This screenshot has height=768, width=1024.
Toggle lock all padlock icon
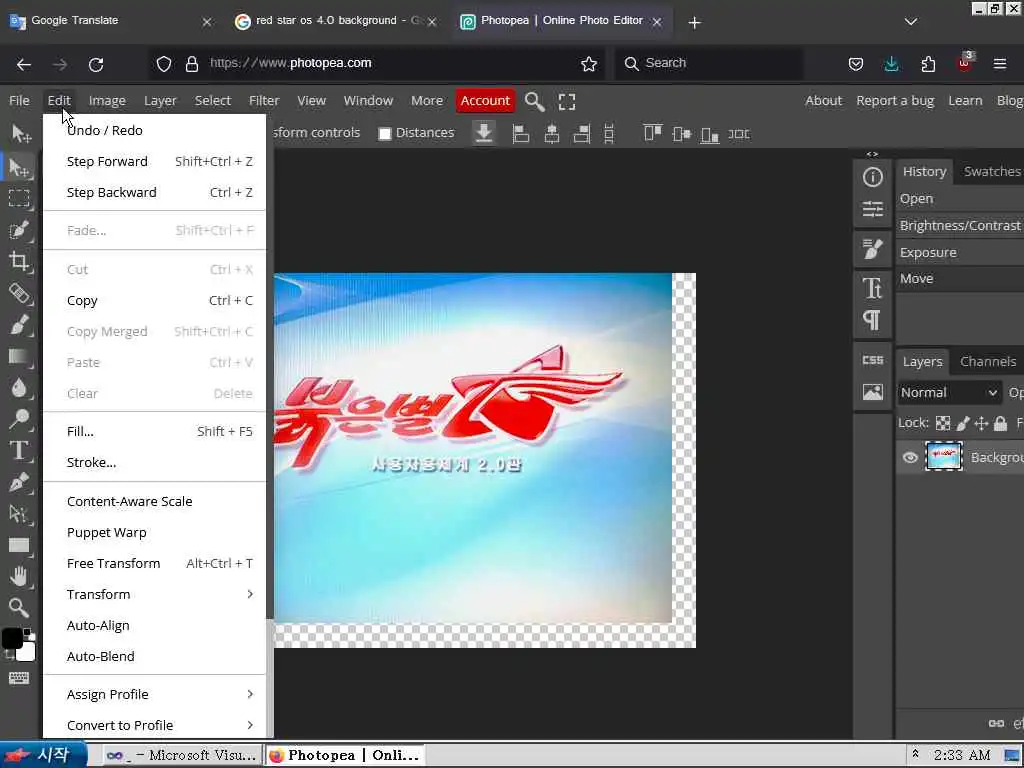coord(1000,423)
